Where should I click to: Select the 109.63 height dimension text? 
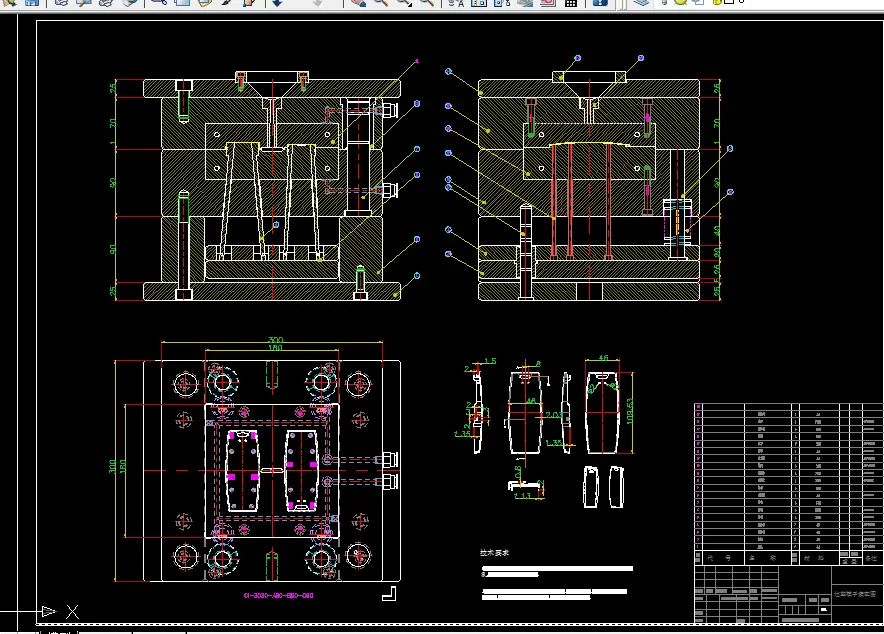[x=629, y=411]
